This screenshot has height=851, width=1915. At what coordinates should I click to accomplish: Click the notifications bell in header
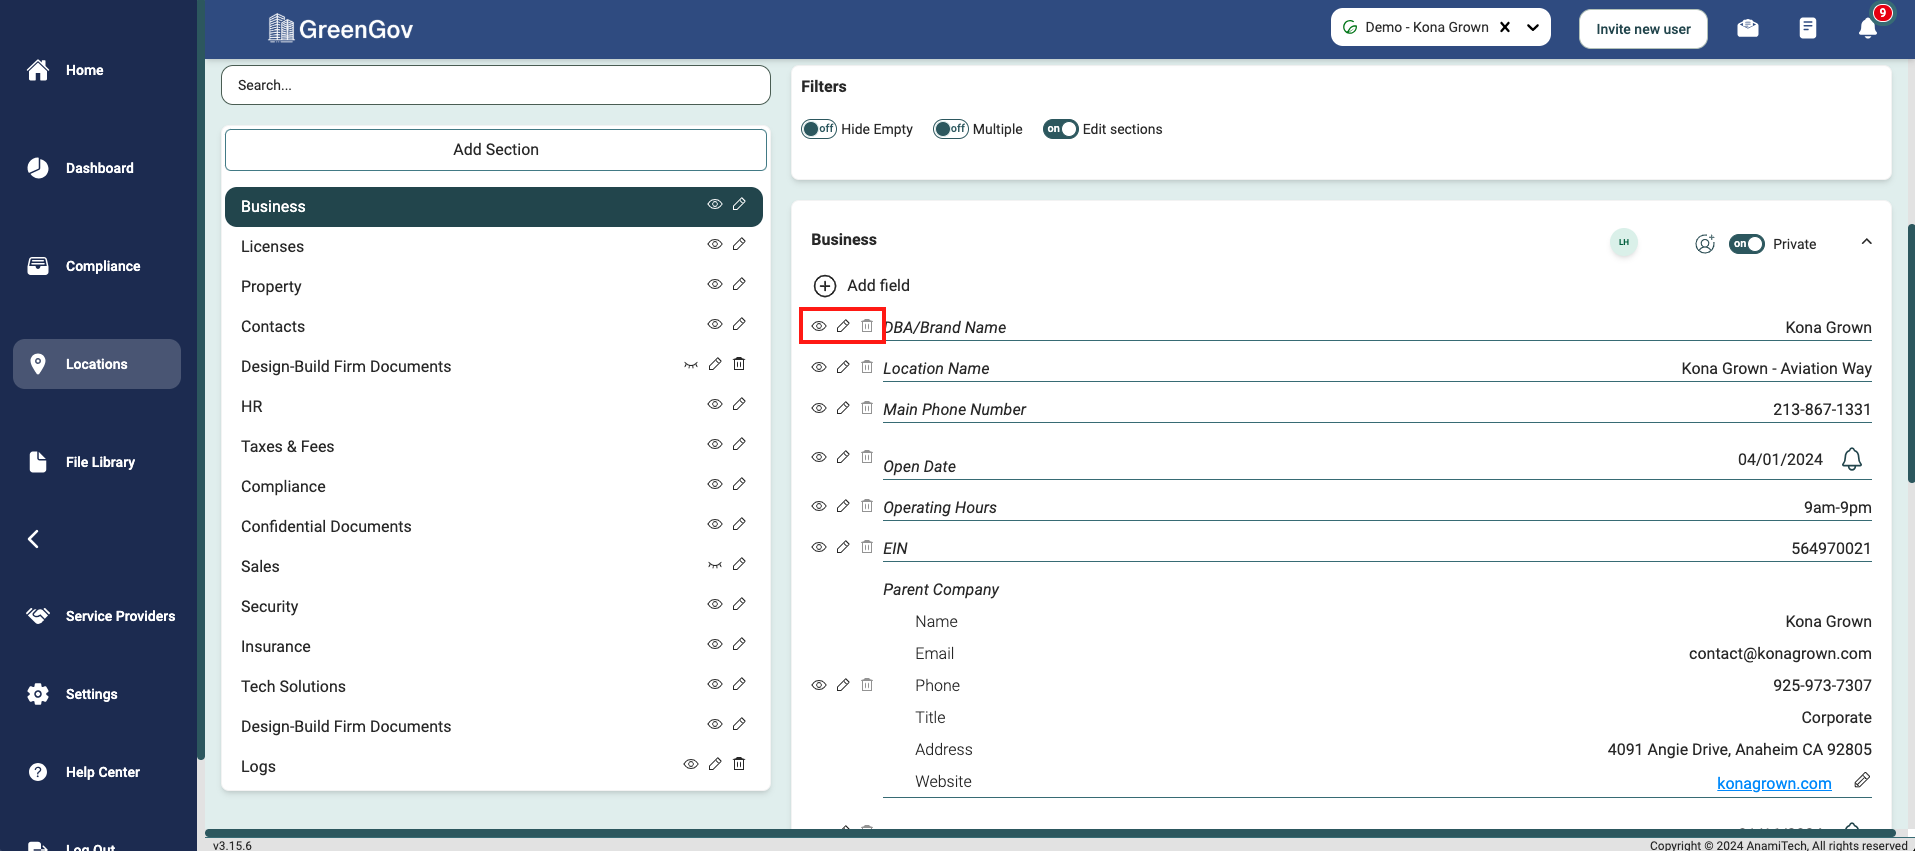1867,28
